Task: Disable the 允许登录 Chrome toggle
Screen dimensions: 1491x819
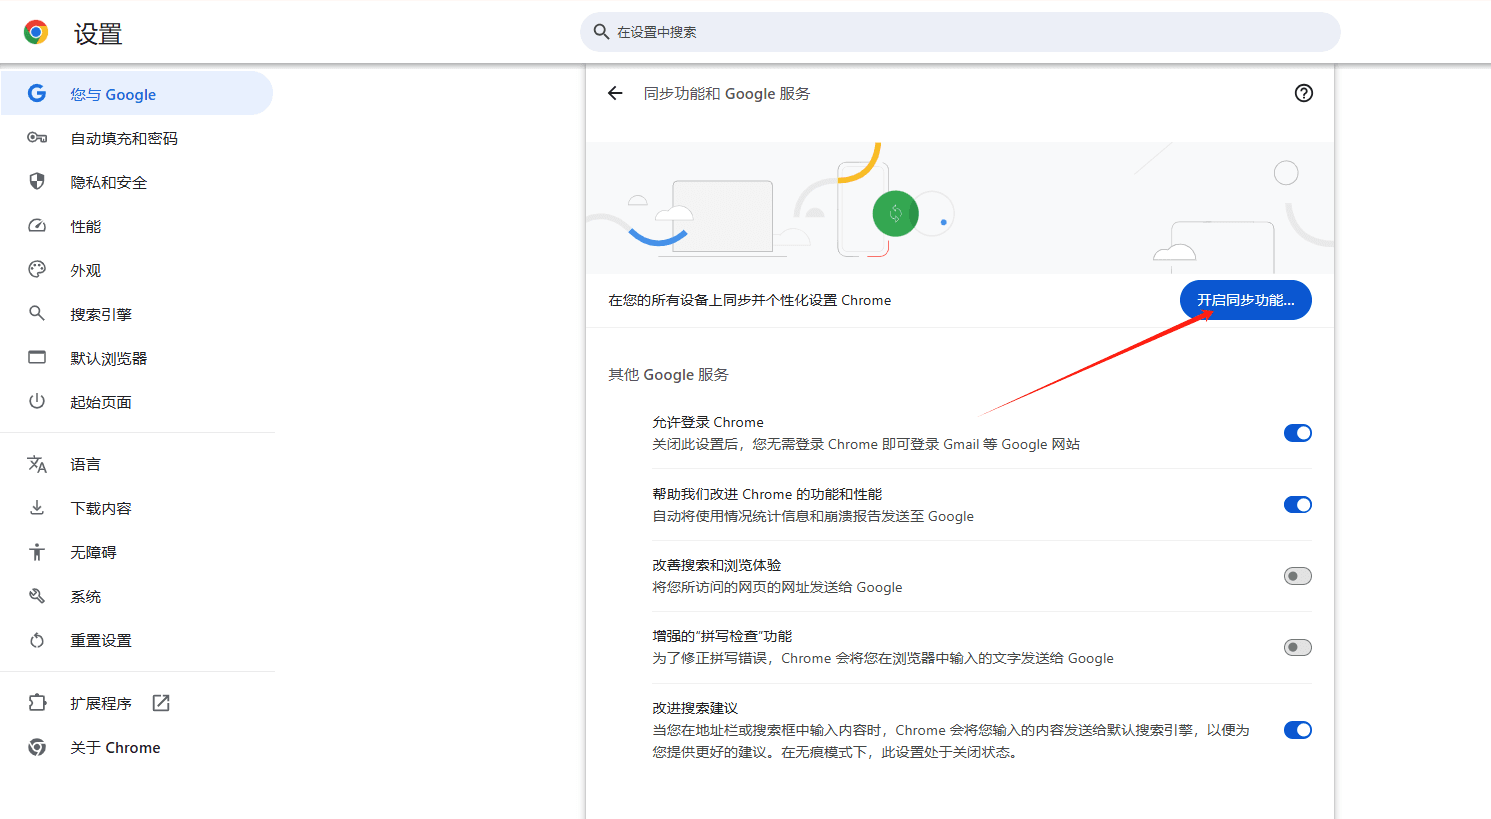Action: 1298,433
